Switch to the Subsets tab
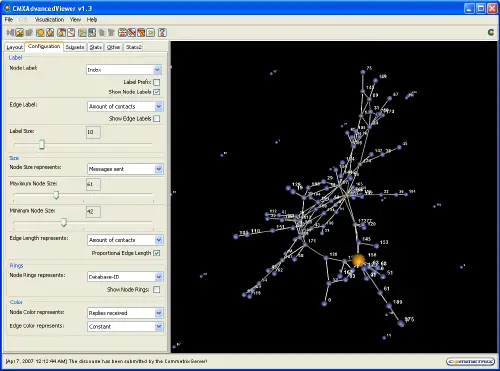This screenshot has height=371, width=500. (75, 47)
